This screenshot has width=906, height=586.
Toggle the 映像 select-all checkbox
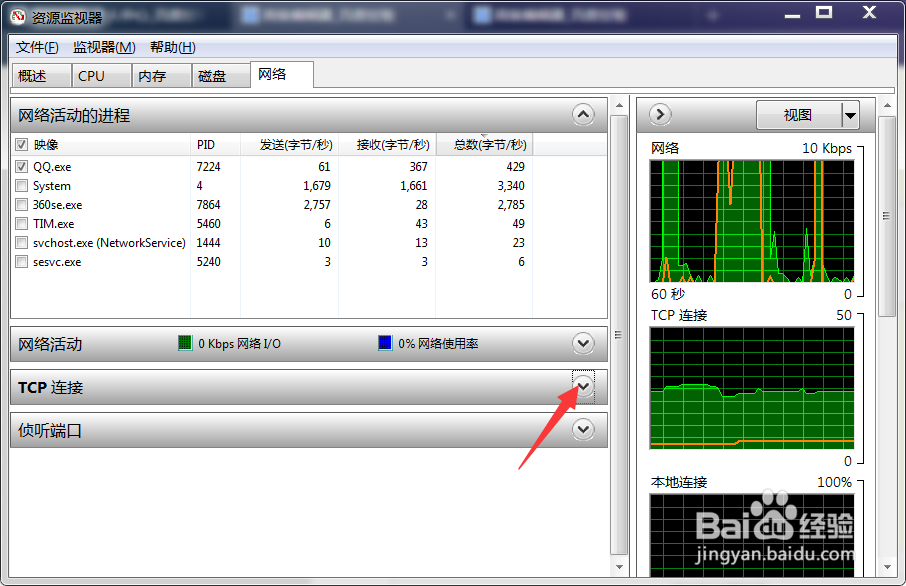click(21, 144)
